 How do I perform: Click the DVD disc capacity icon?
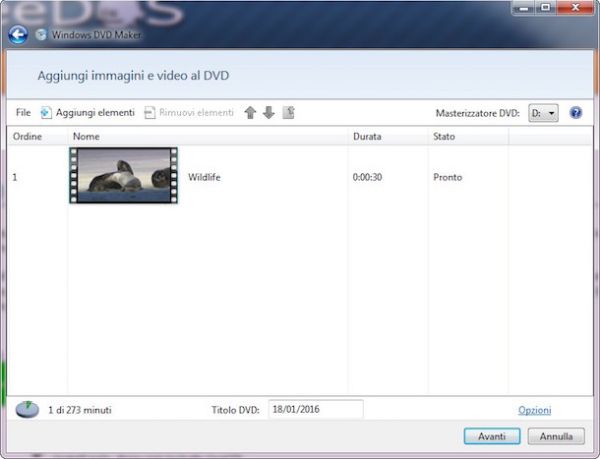[x=26, y=409]
